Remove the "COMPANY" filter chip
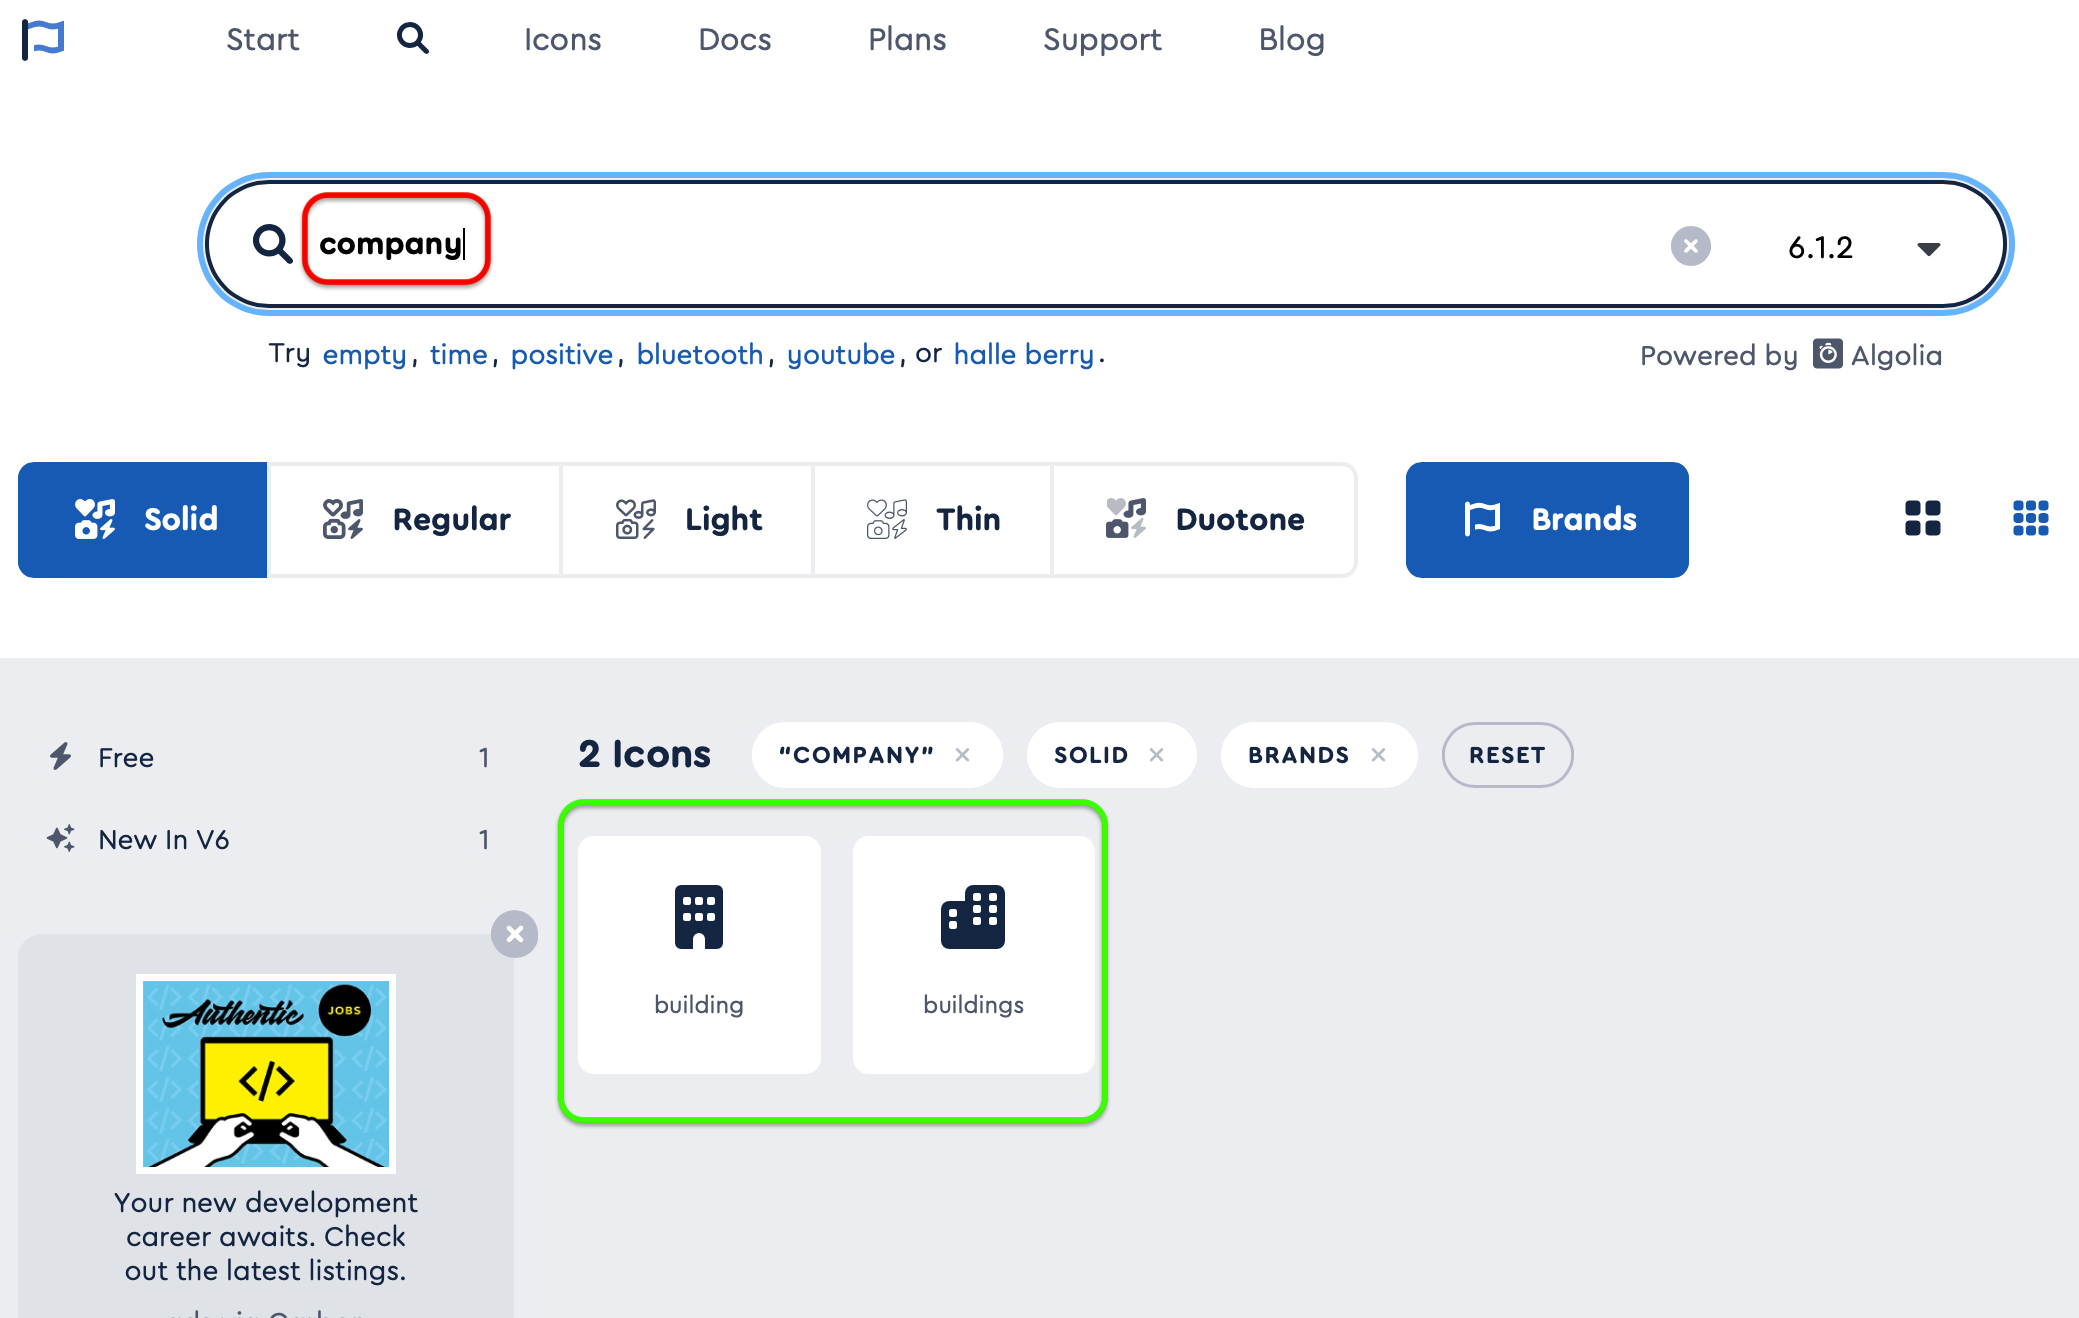Screen dimensions: 2079x1318 tap(962, 755)
